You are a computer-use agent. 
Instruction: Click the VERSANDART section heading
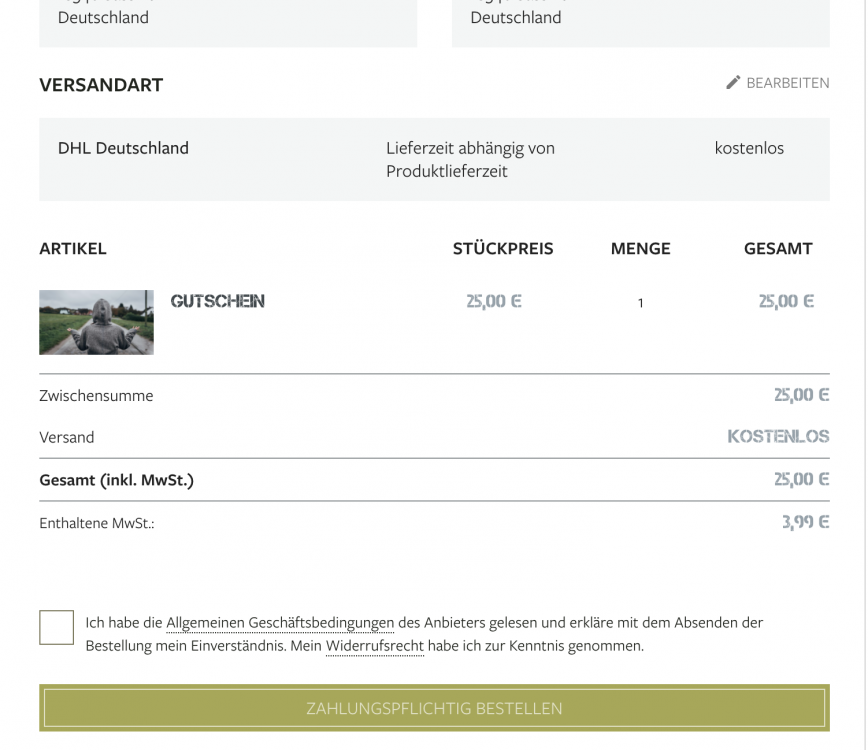(101, 85)
